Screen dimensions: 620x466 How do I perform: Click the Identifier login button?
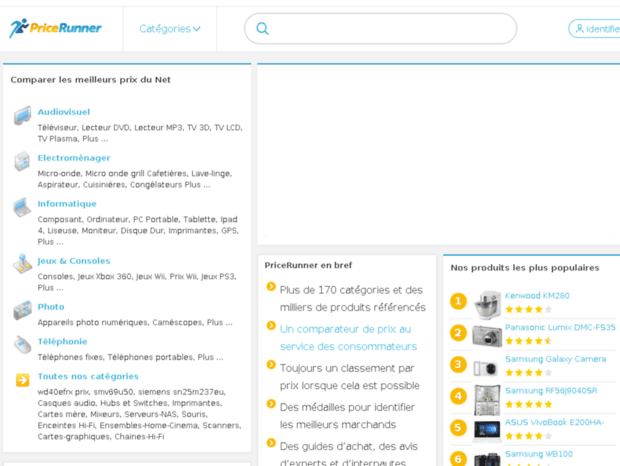[x=594, y=29]
